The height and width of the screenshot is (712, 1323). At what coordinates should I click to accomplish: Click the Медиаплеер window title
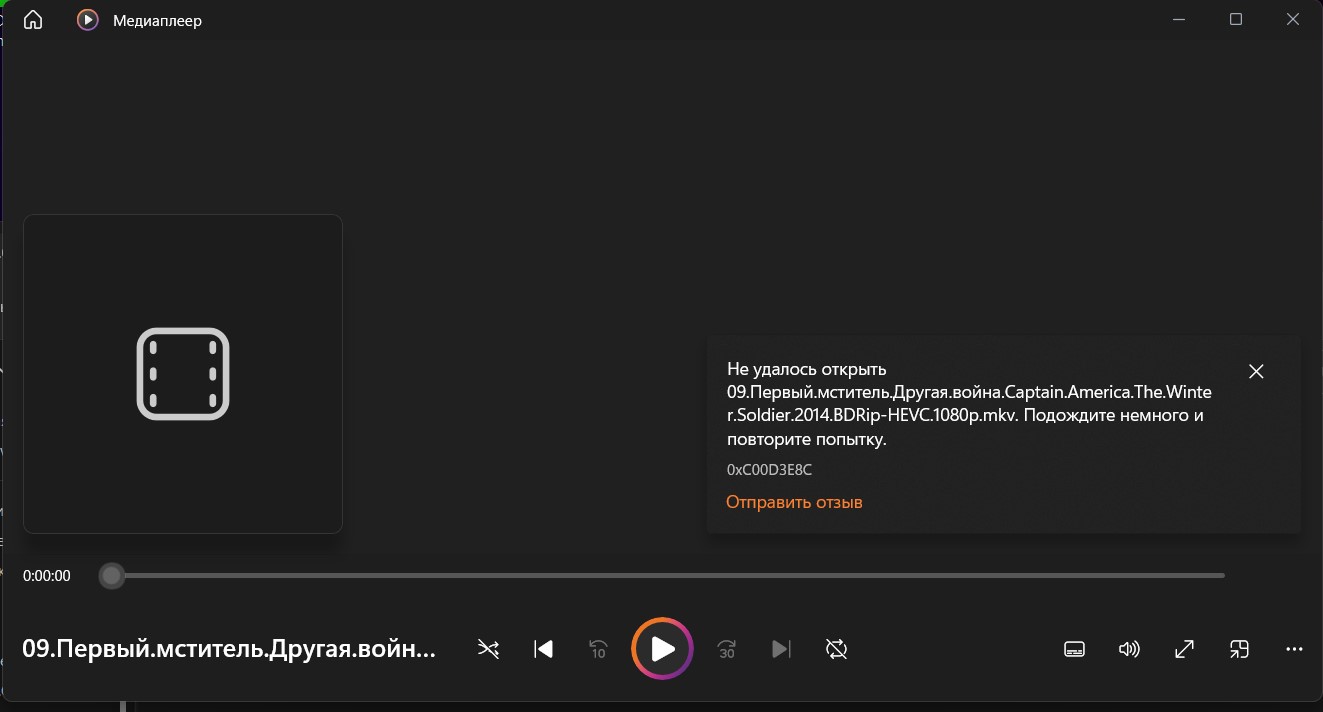(157, 20)
